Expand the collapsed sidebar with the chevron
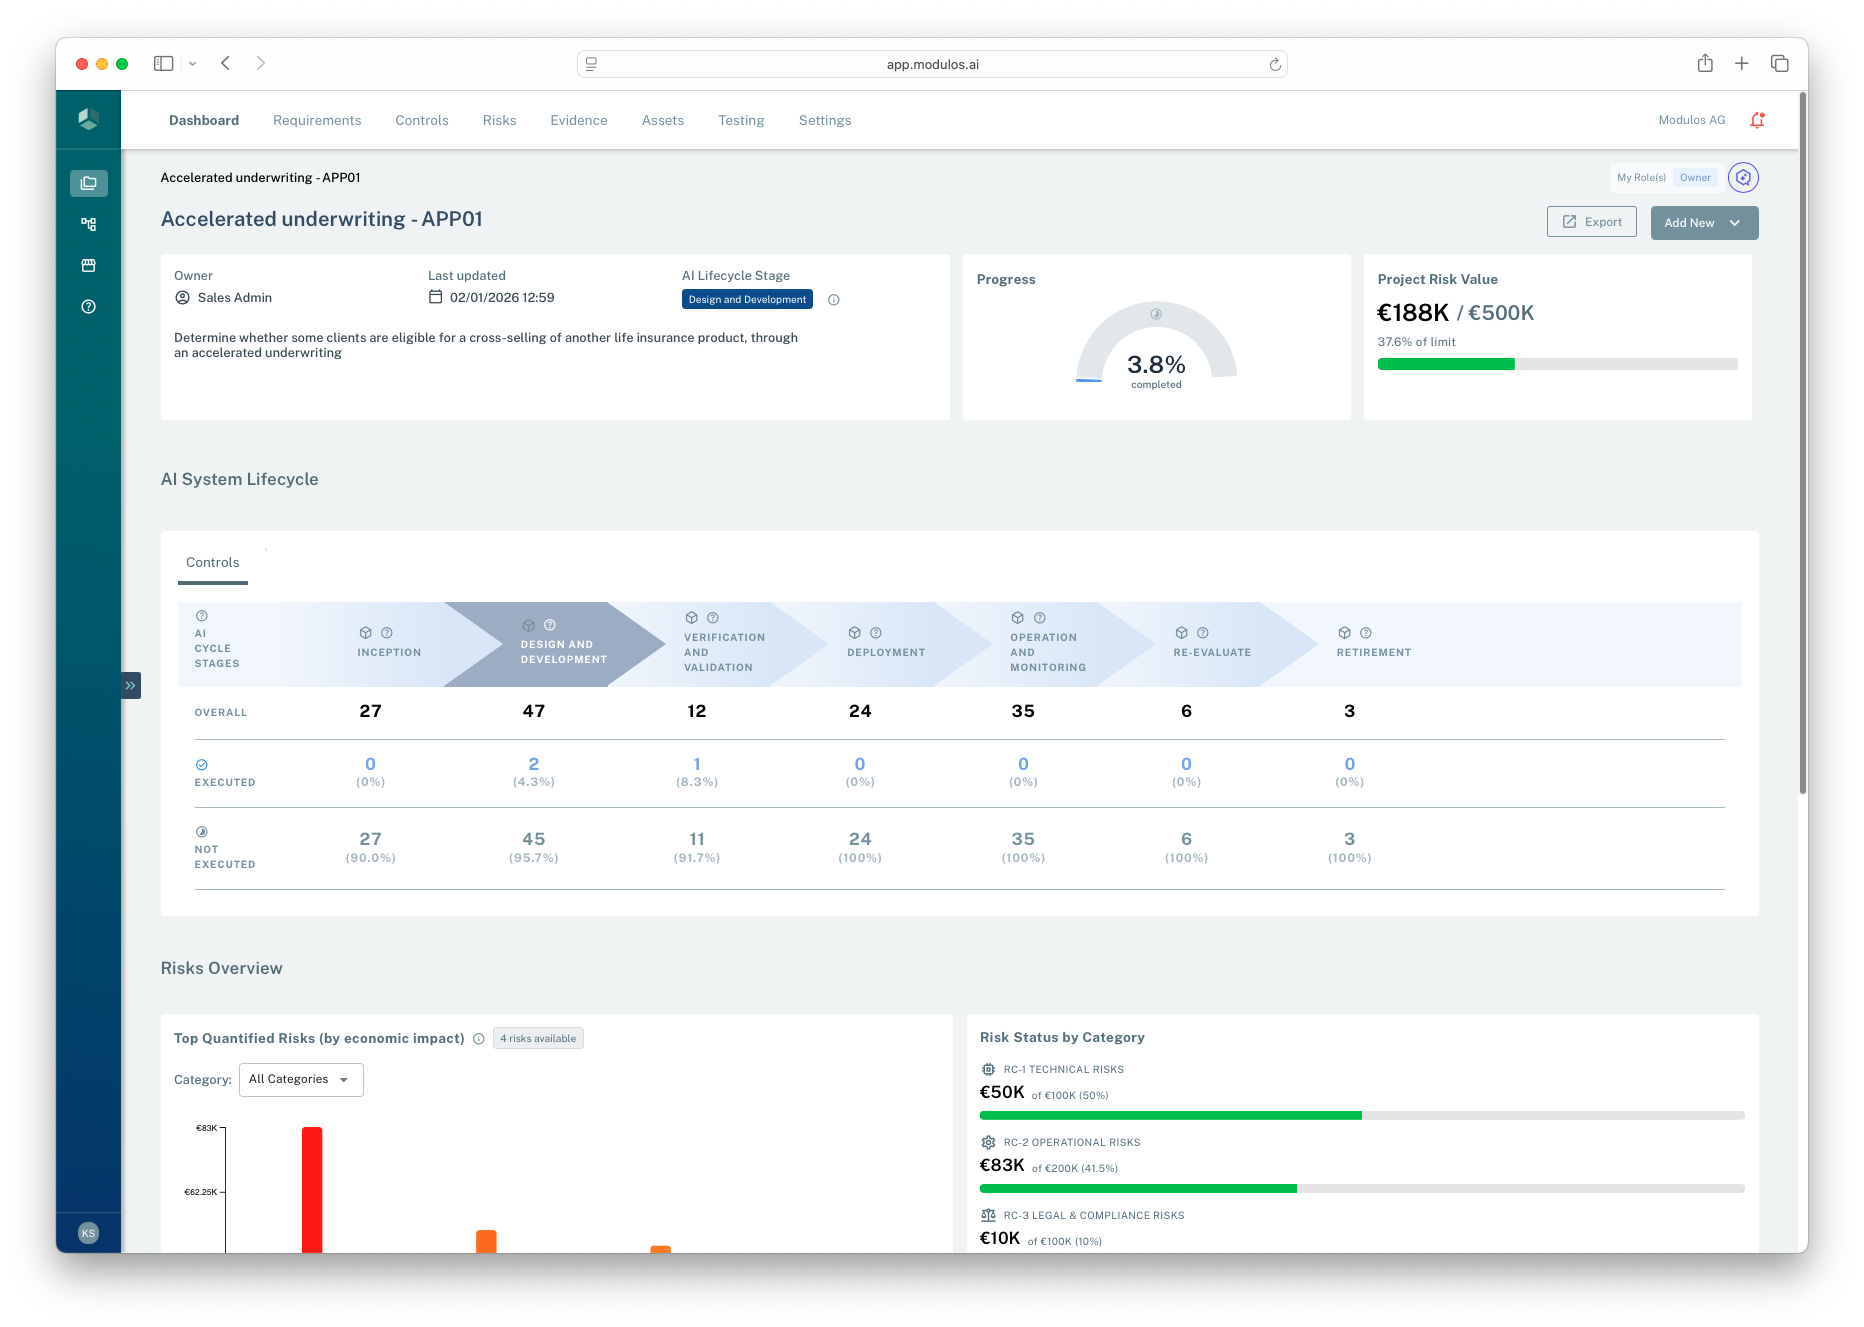This screenshot has width=1864, height=1327. coord(131,685)
